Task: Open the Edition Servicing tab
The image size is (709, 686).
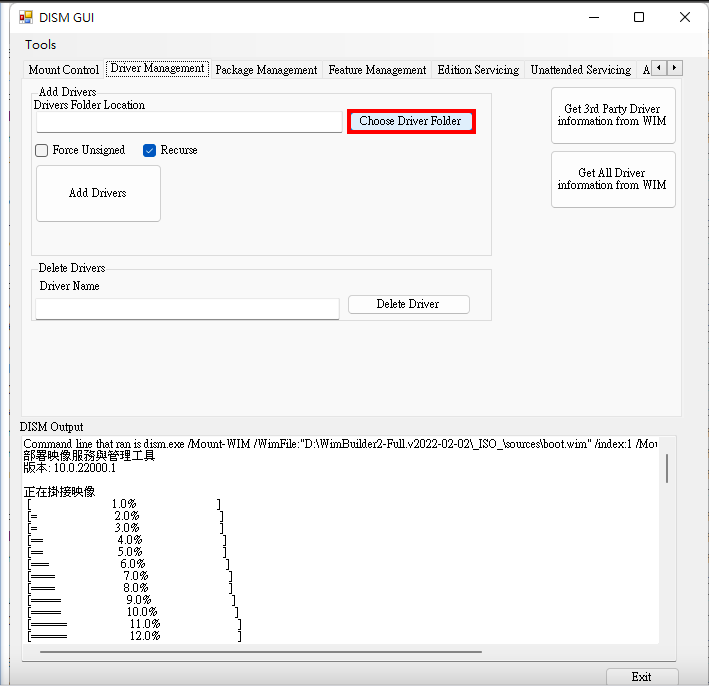Action: pyautogui.click(x=478, y=70)
